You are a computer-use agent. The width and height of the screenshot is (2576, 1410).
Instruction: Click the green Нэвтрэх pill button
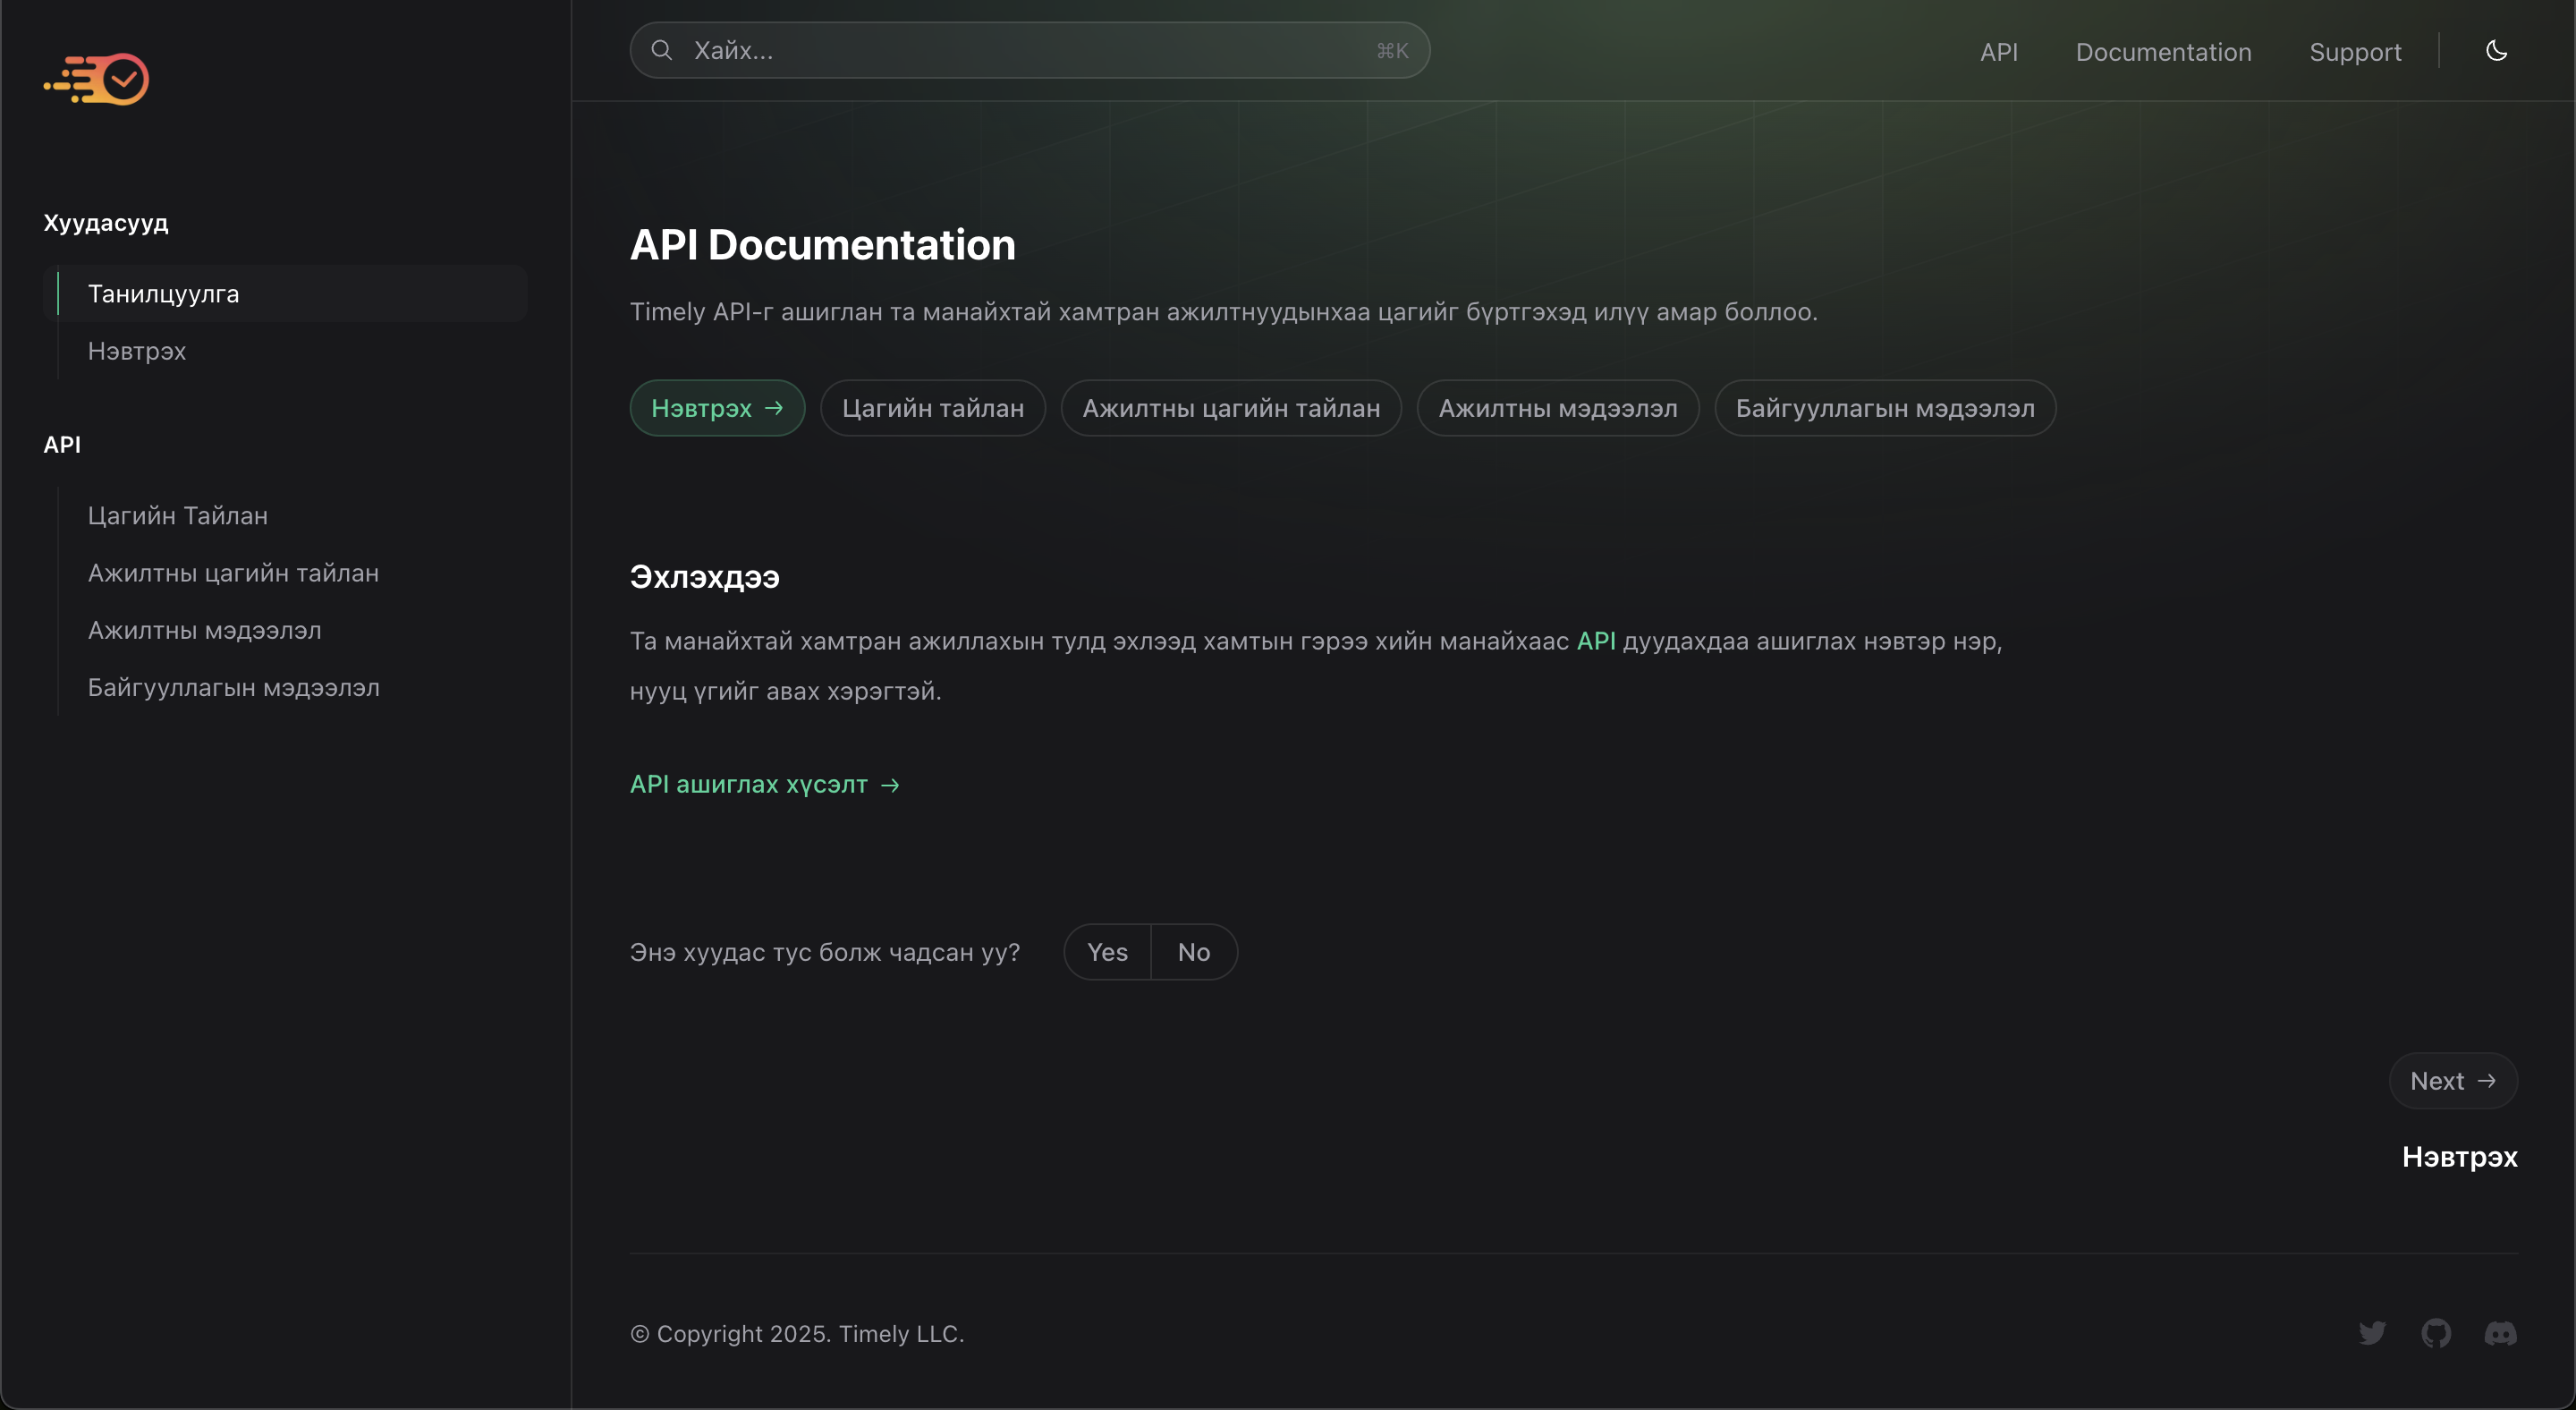coord(717,408)
